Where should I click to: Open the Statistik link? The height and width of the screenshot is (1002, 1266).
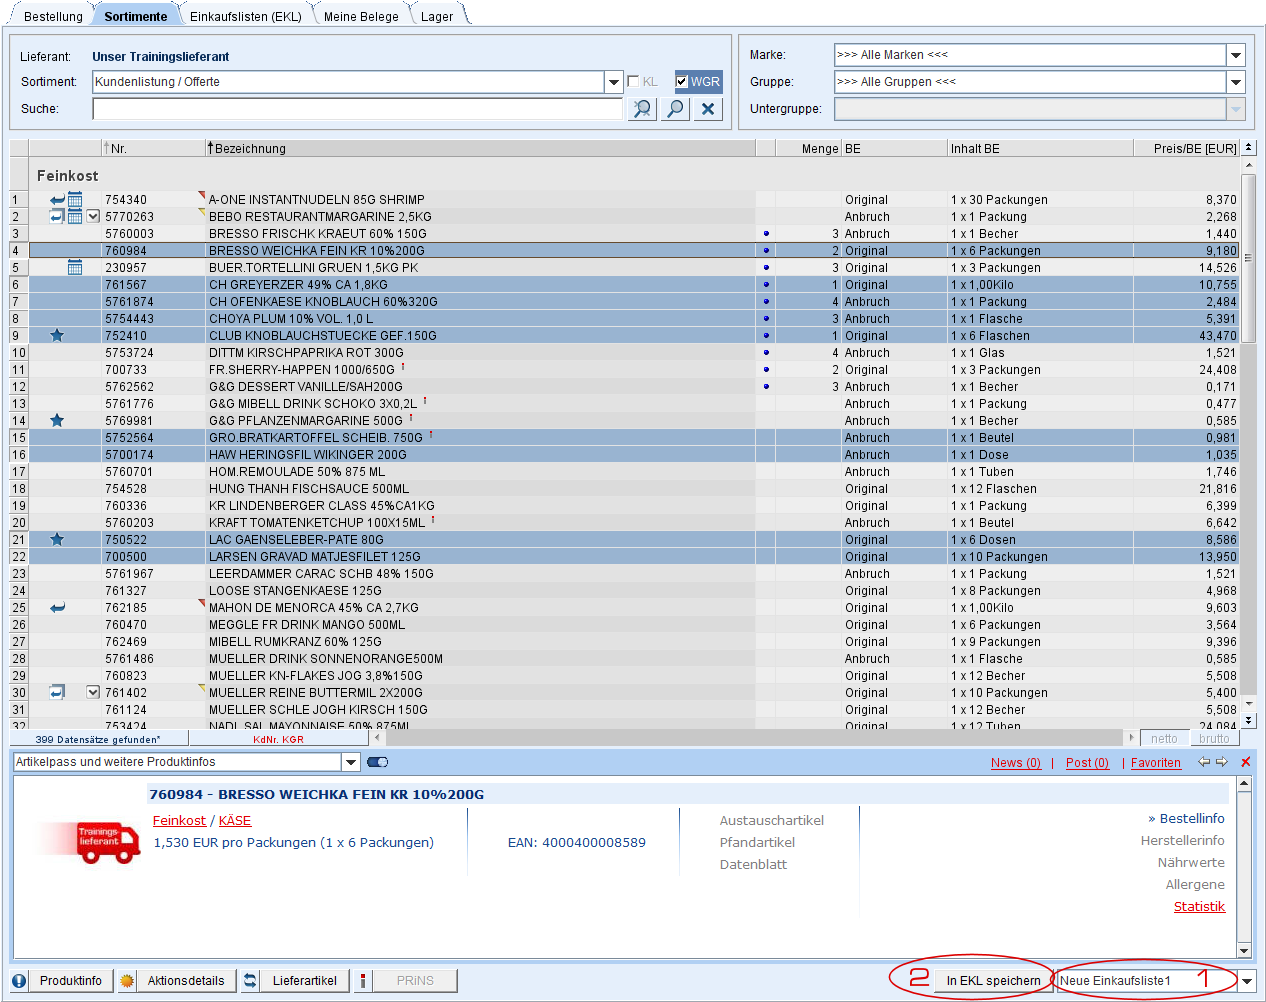click(x=1199, y=907)
